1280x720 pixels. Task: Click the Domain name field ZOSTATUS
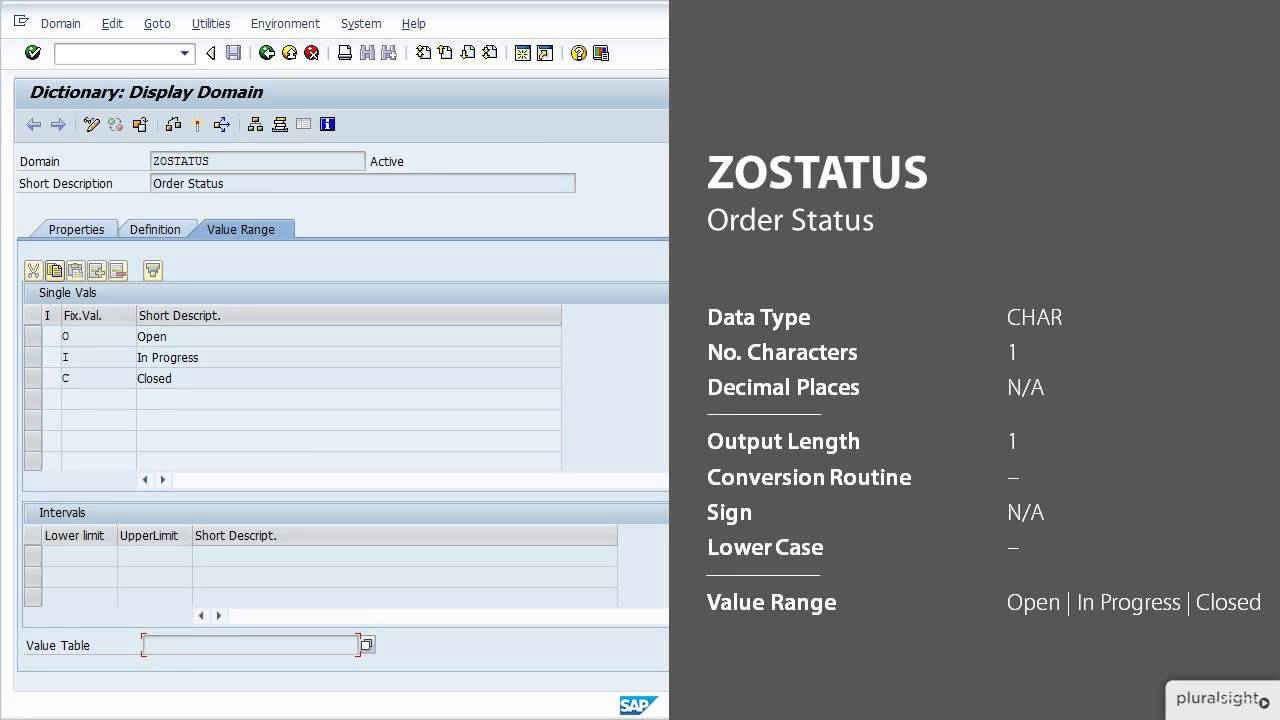(x=257, y=161)
